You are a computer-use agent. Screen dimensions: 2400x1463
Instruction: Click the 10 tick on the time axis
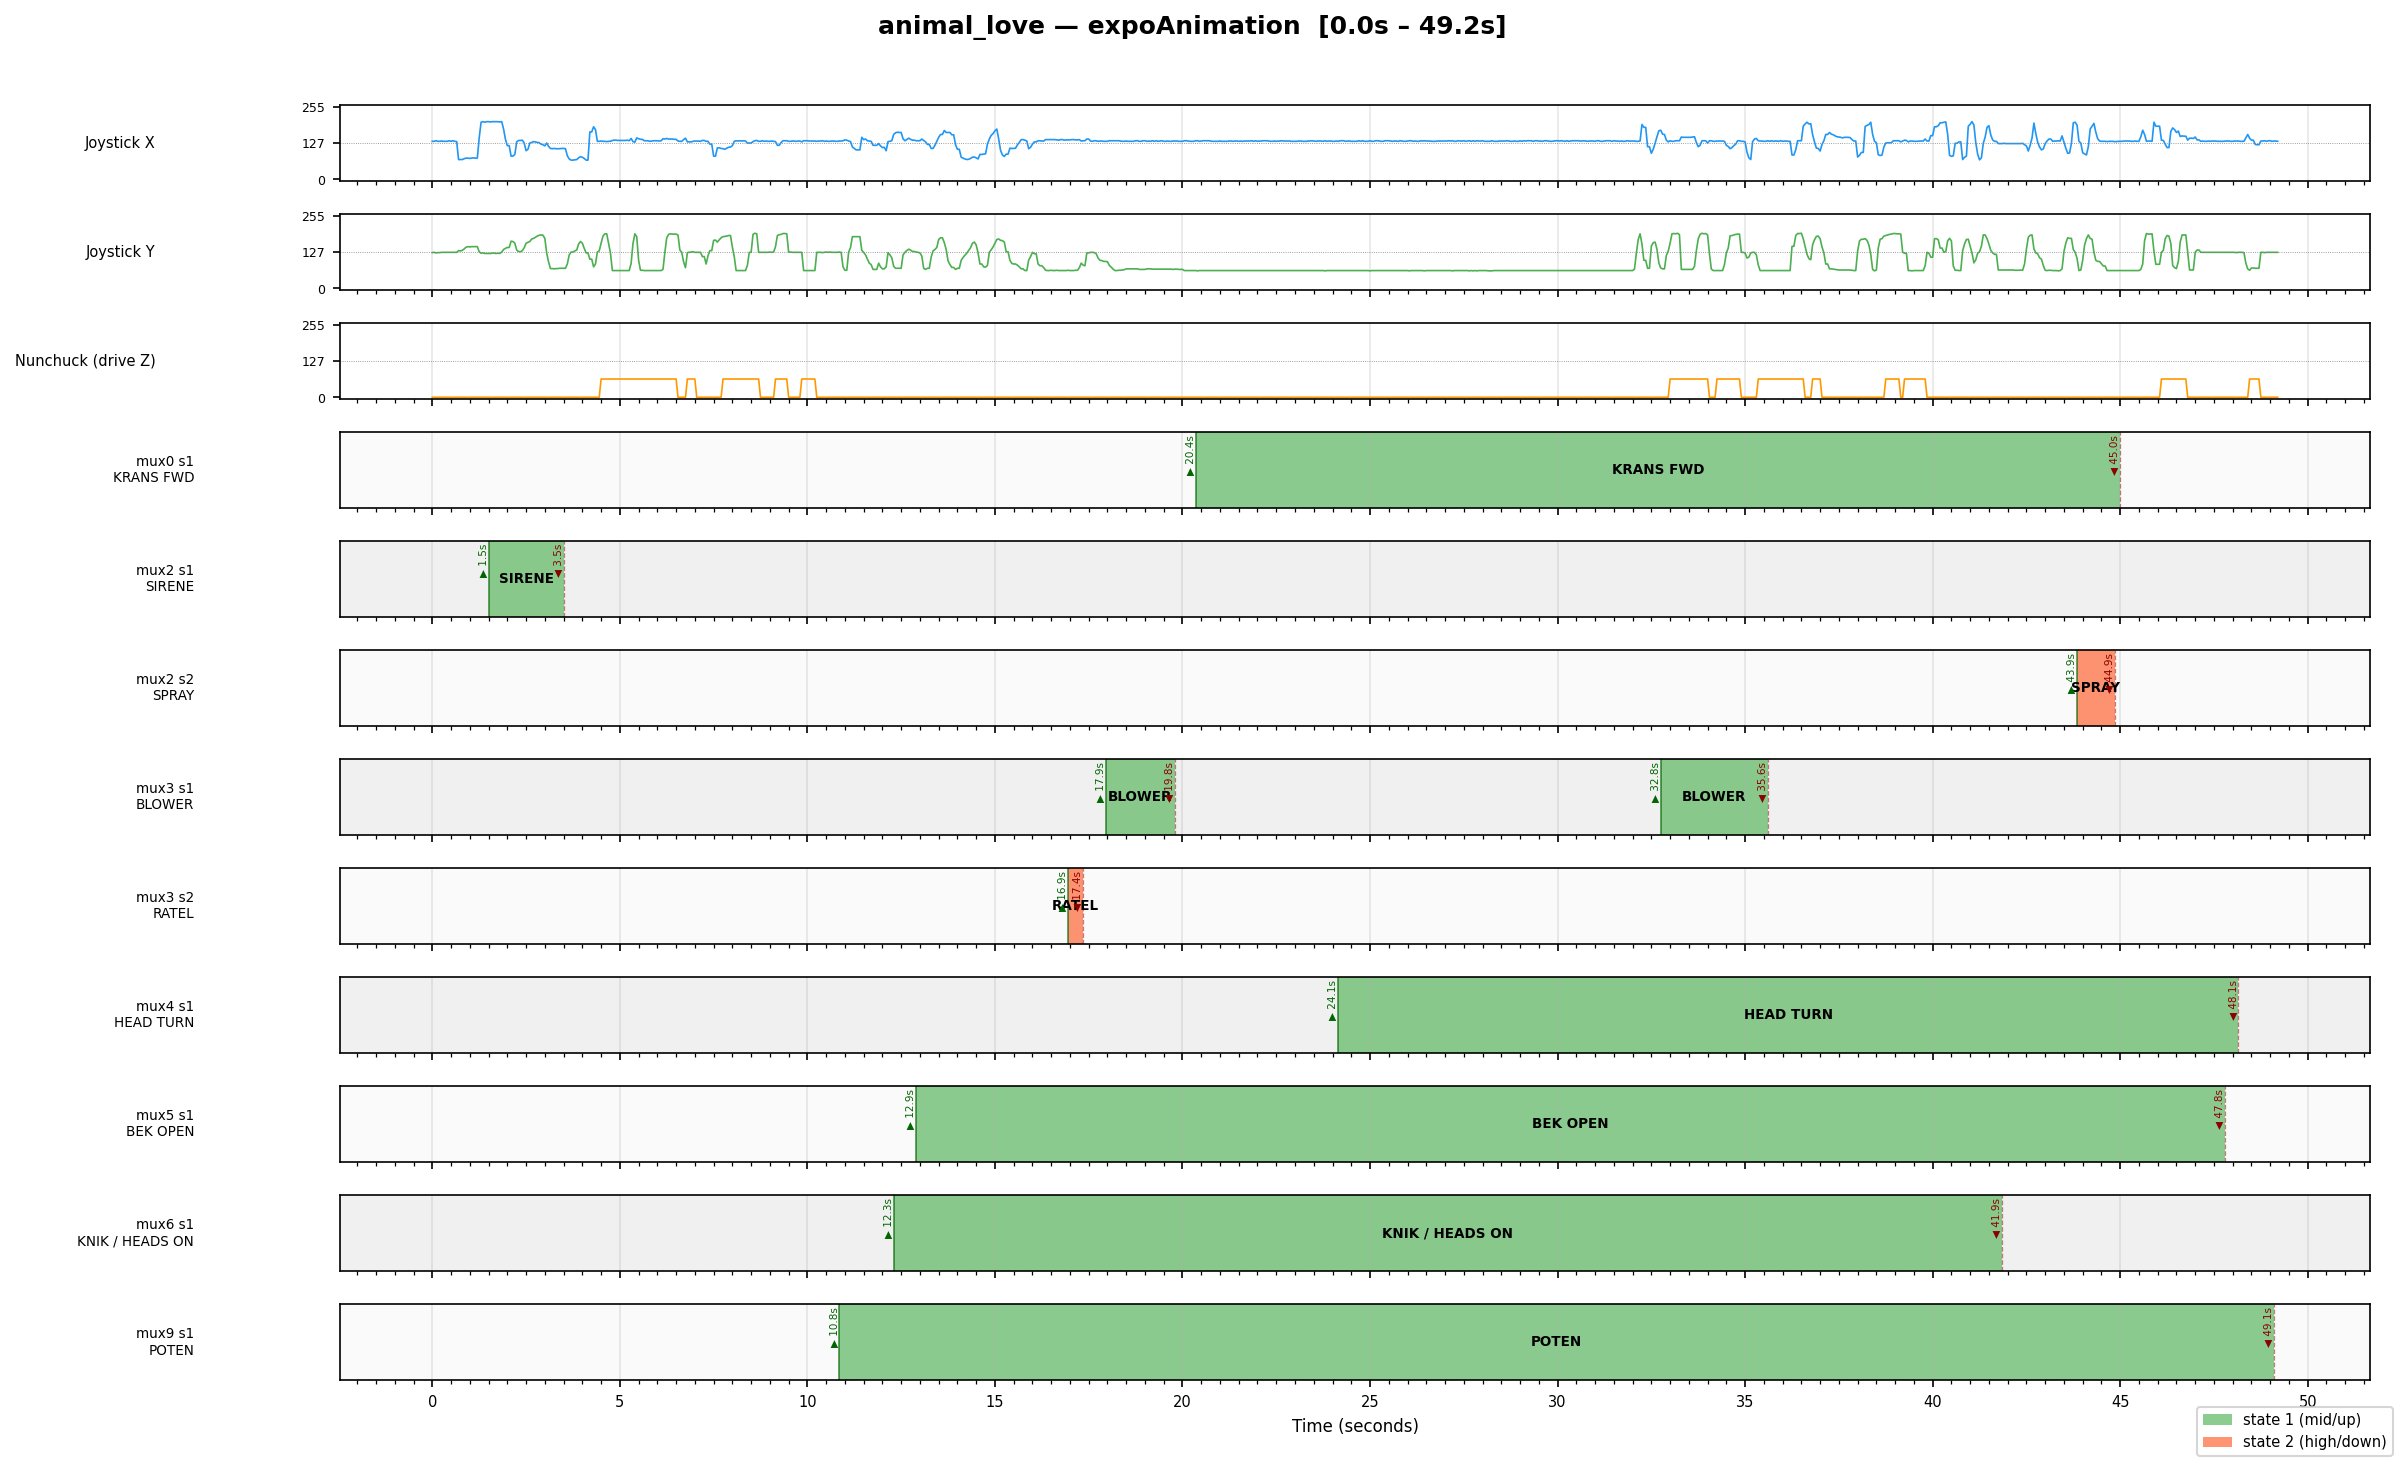point(807,1402)
